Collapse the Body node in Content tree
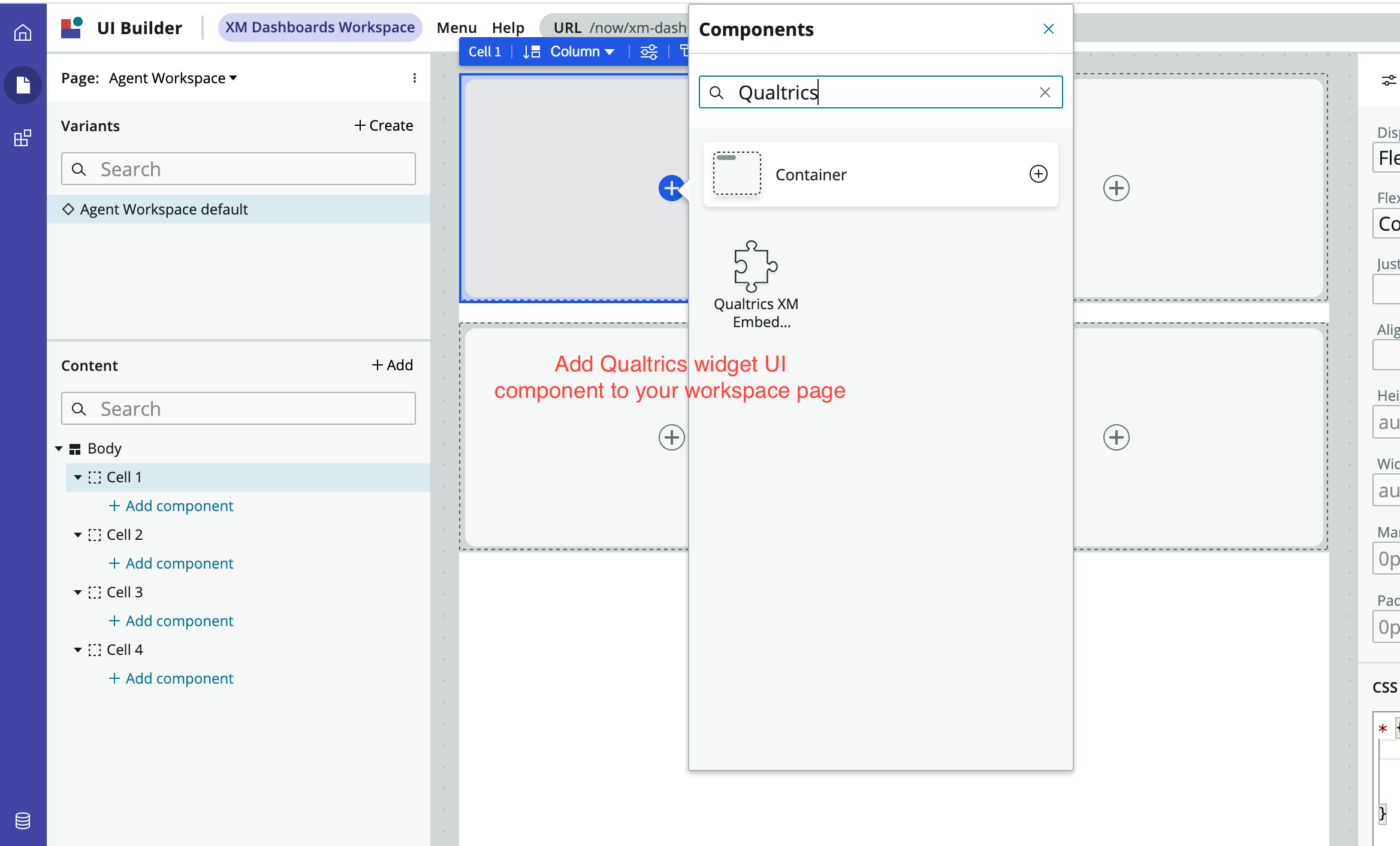The width and height of the screenshot is (1400, 846). [x=58, y=448]
